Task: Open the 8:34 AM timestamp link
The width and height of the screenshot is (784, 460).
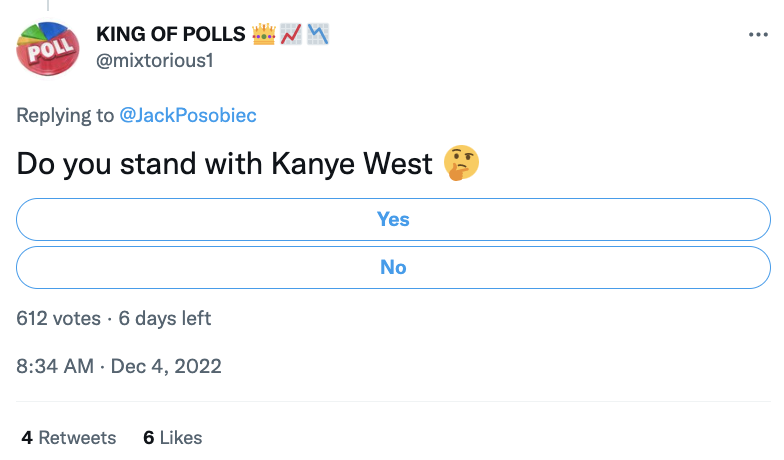Action: click(x=55, y=366)
